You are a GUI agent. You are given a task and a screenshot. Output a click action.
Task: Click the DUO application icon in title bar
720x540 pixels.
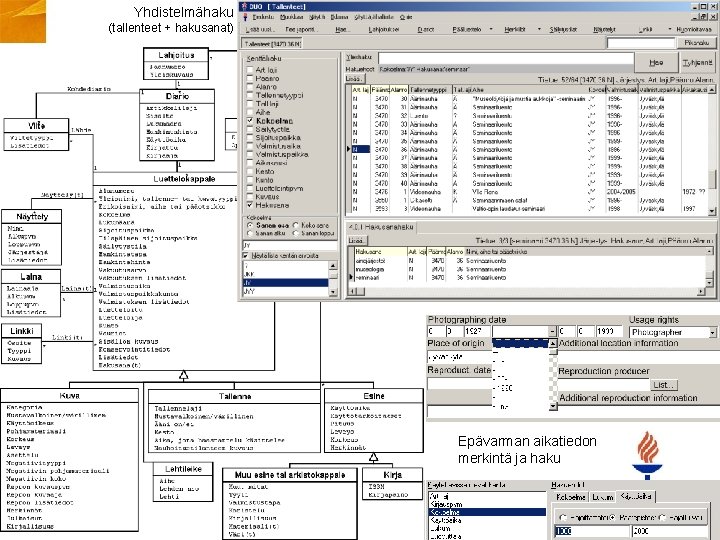point(245,6)
